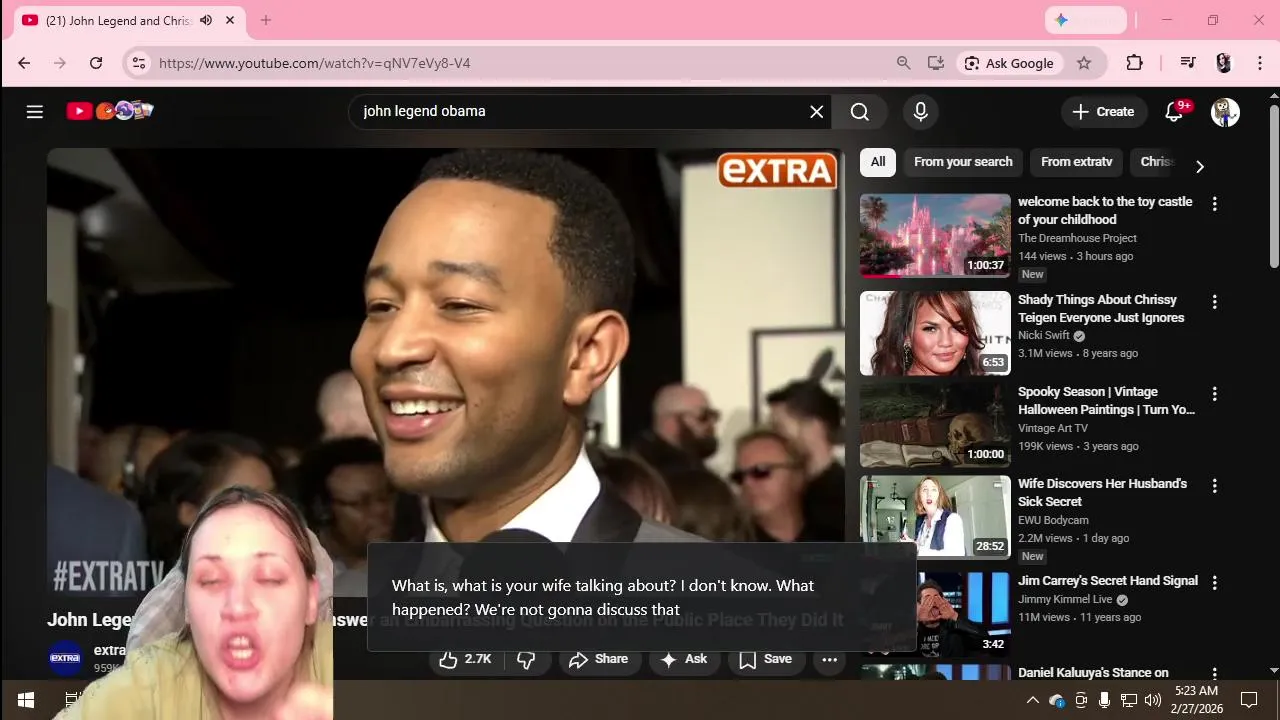Visit The Dreamhouse Project channel
1280x720 pixels.
click(x=1077, y=238)
